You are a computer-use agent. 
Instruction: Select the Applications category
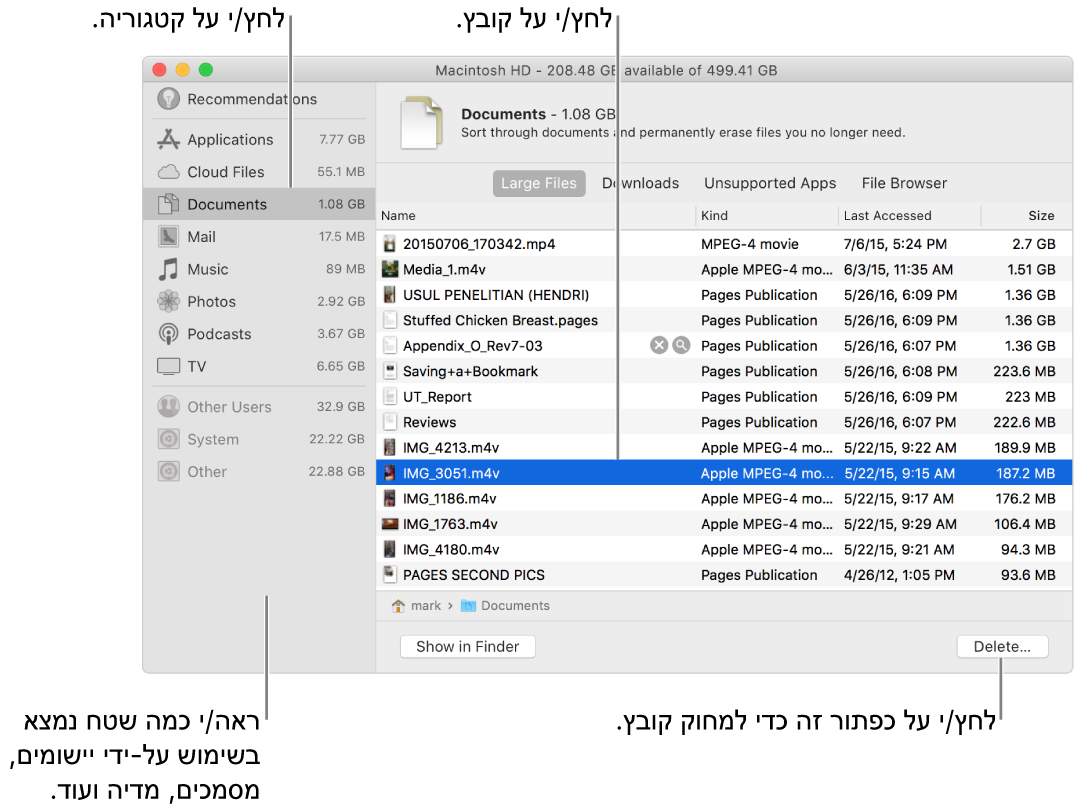click(259, 139)
